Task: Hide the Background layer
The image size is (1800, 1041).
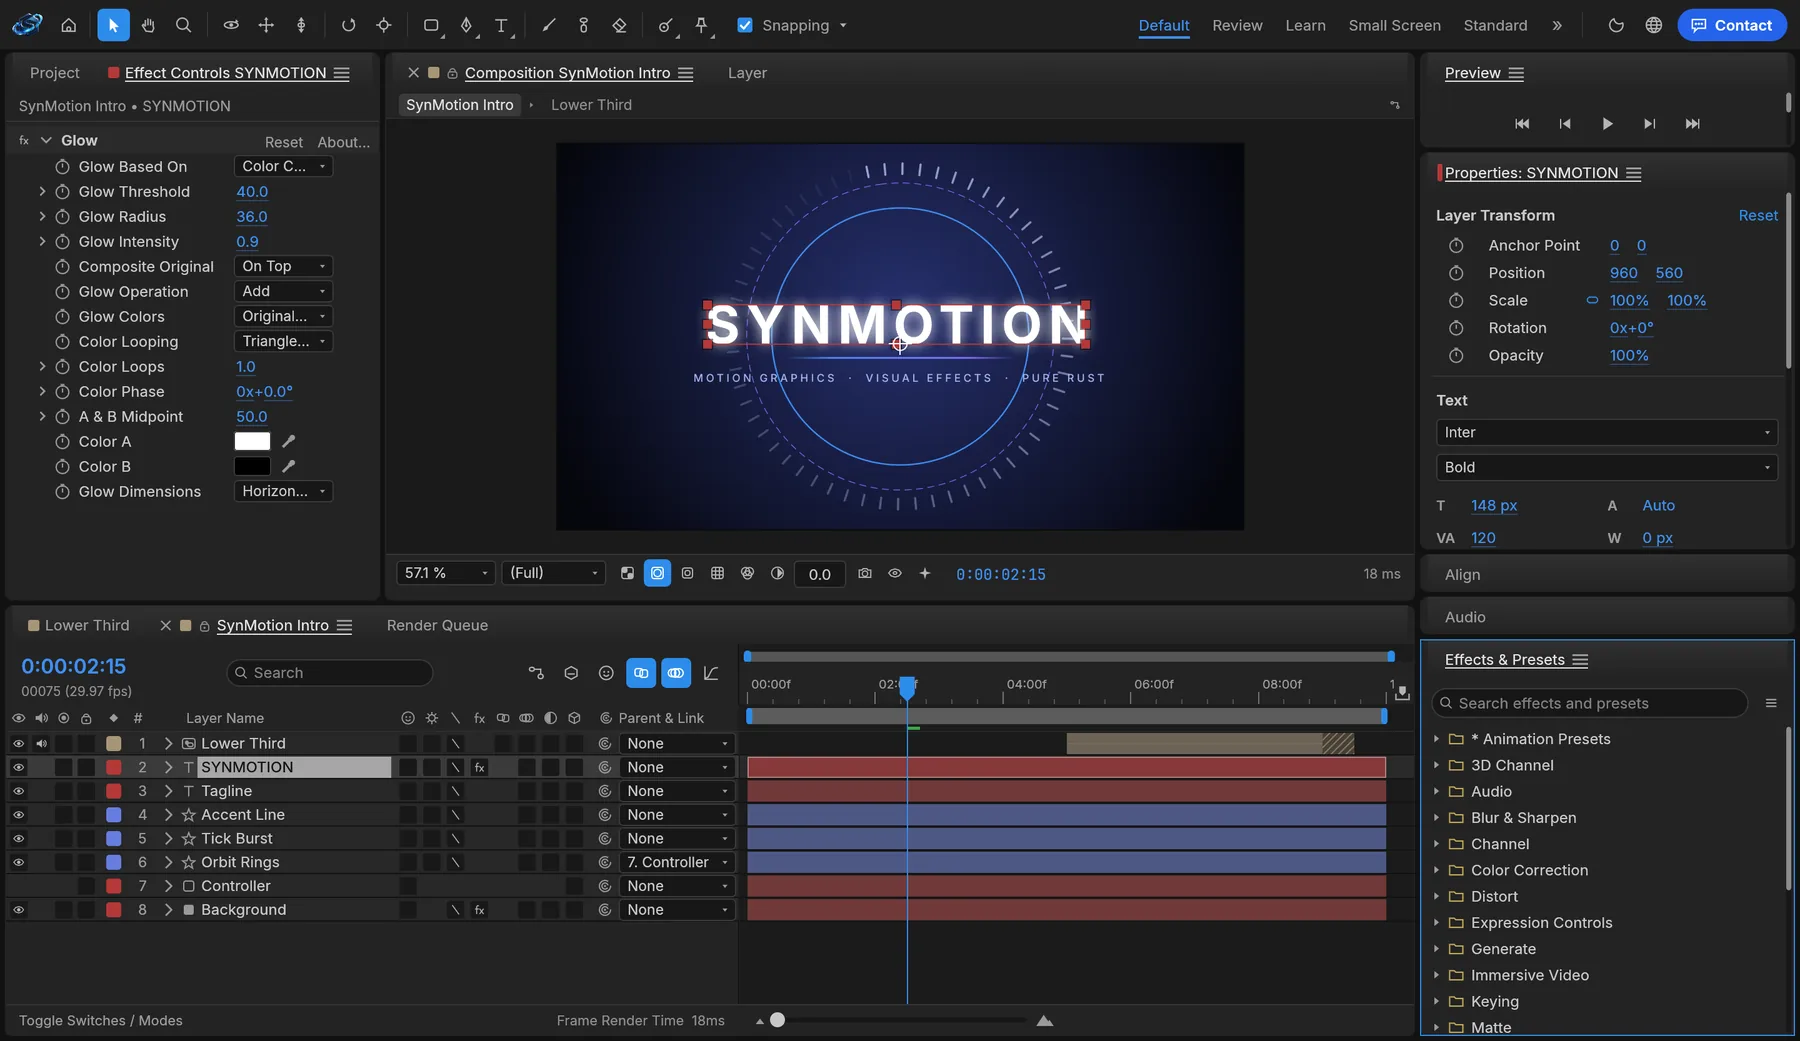Action: (x=18, y=910)
